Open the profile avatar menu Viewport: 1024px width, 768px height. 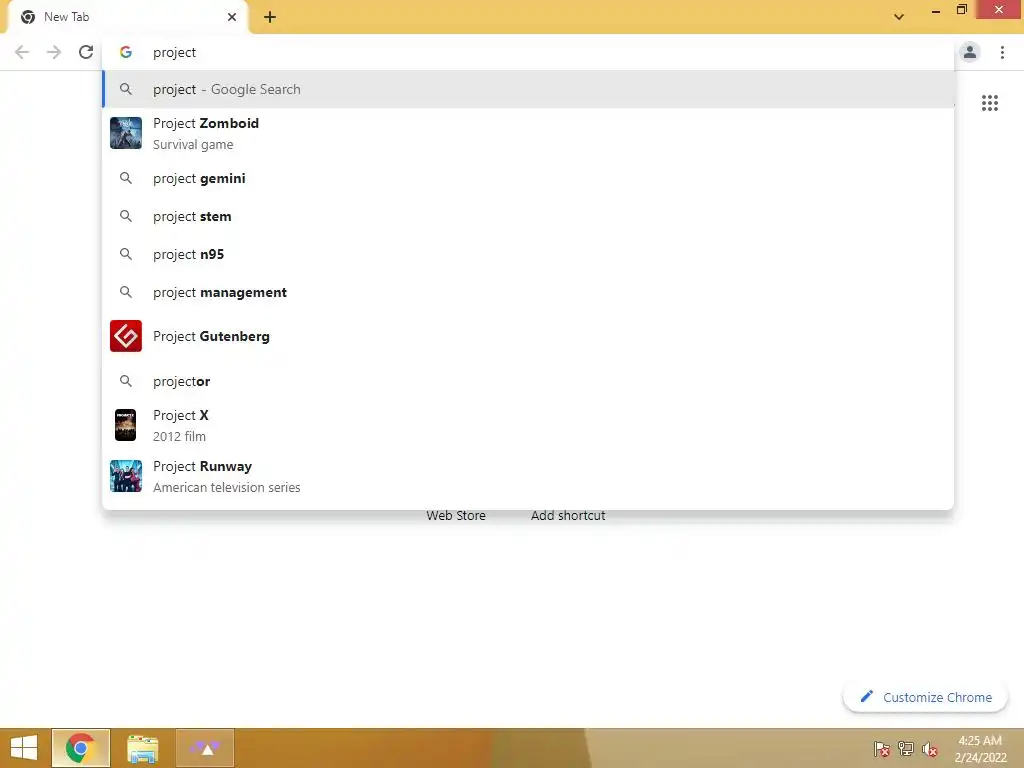coord(970,52)
